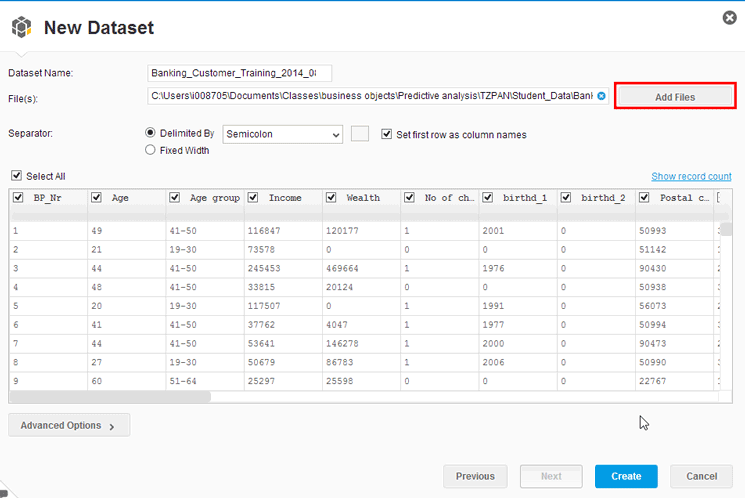The height and width of the screenshot is (498, 745).
Task: Click Wealth cell 4047
Action: click(x=336, y=325)
